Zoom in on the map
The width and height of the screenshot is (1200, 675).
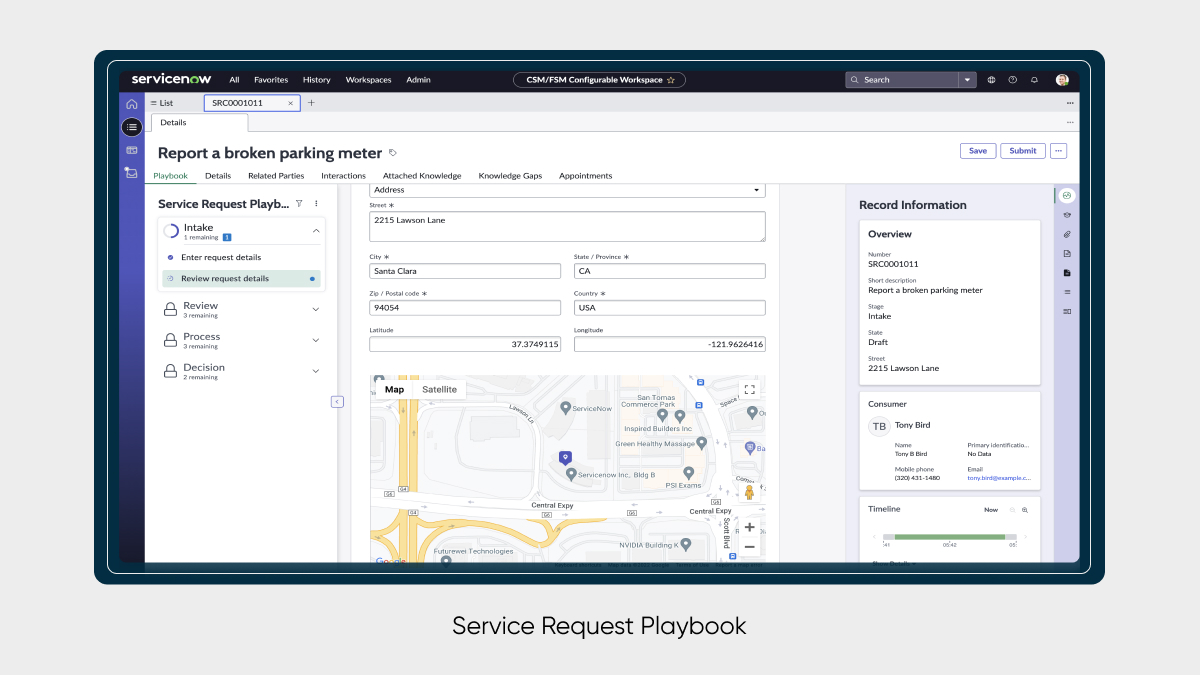pos(749,527)
